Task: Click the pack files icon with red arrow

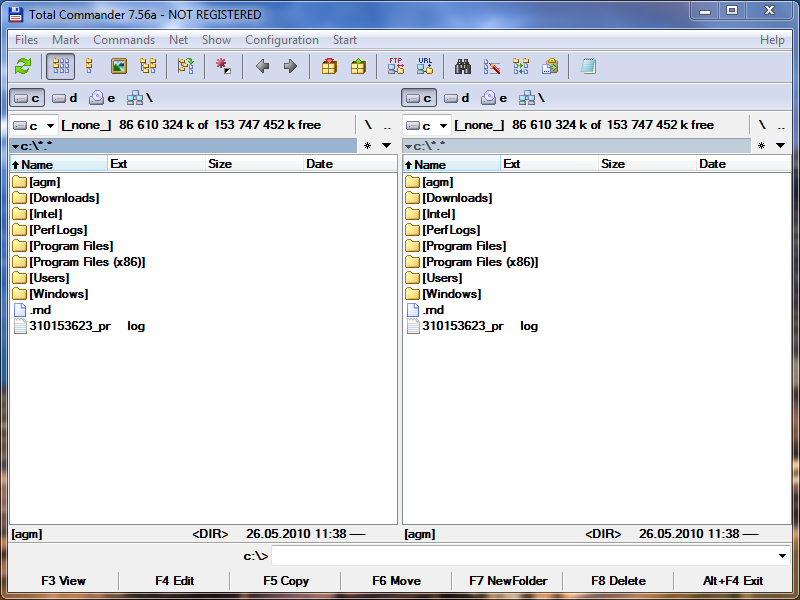Action: coord(329,66)
